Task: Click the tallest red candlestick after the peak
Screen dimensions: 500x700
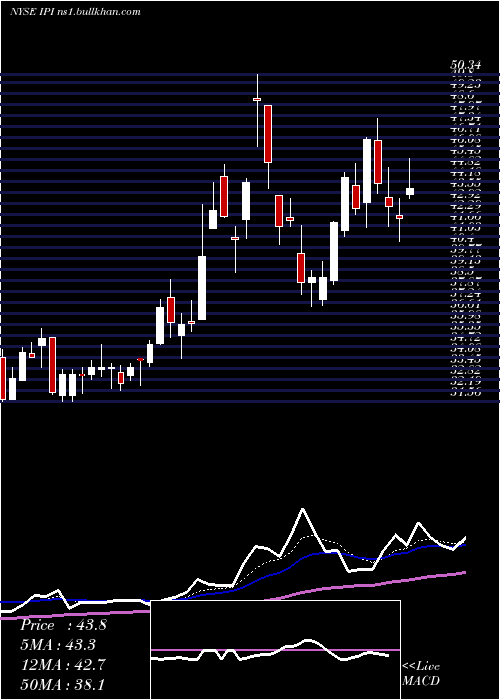Action: click(268, 134)
